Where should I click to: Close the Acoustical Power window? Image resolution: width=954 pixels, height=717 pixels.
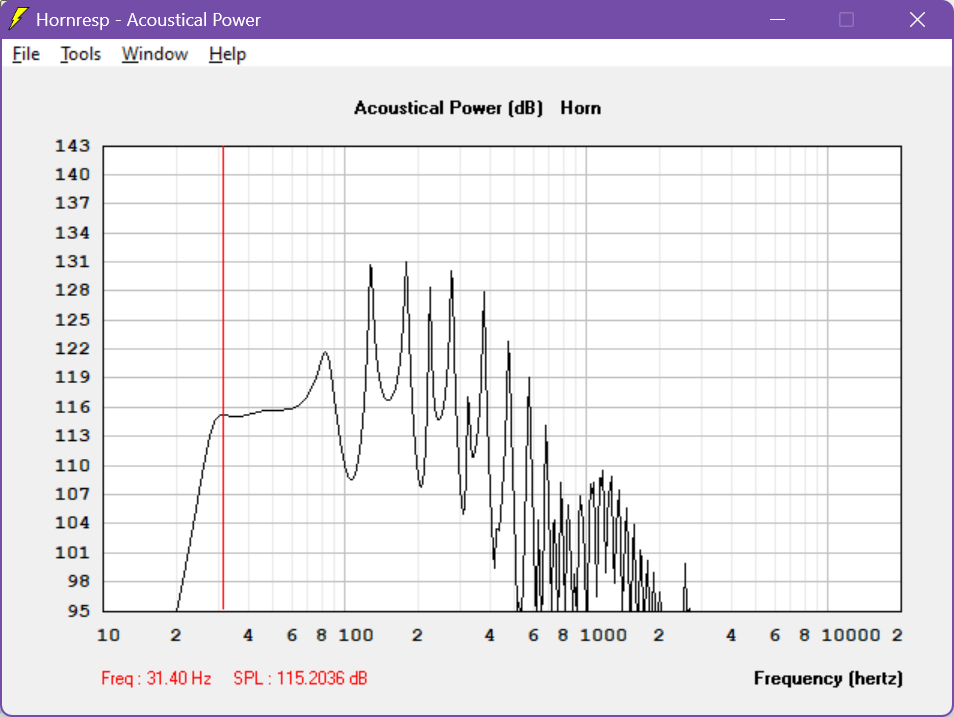click(x=917, y=19)
